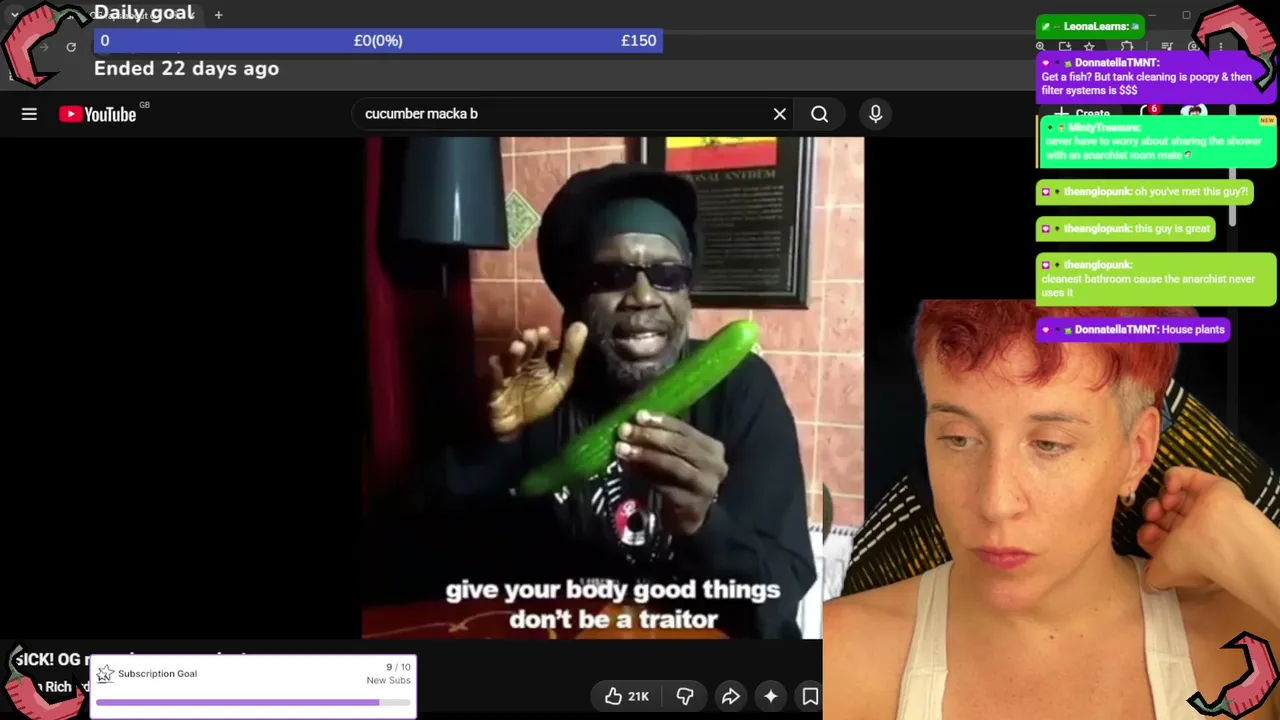This screenshot has height=720, width=1280.
Task: Open the sparkle Ask button under the video
Action: click(771, 696)
